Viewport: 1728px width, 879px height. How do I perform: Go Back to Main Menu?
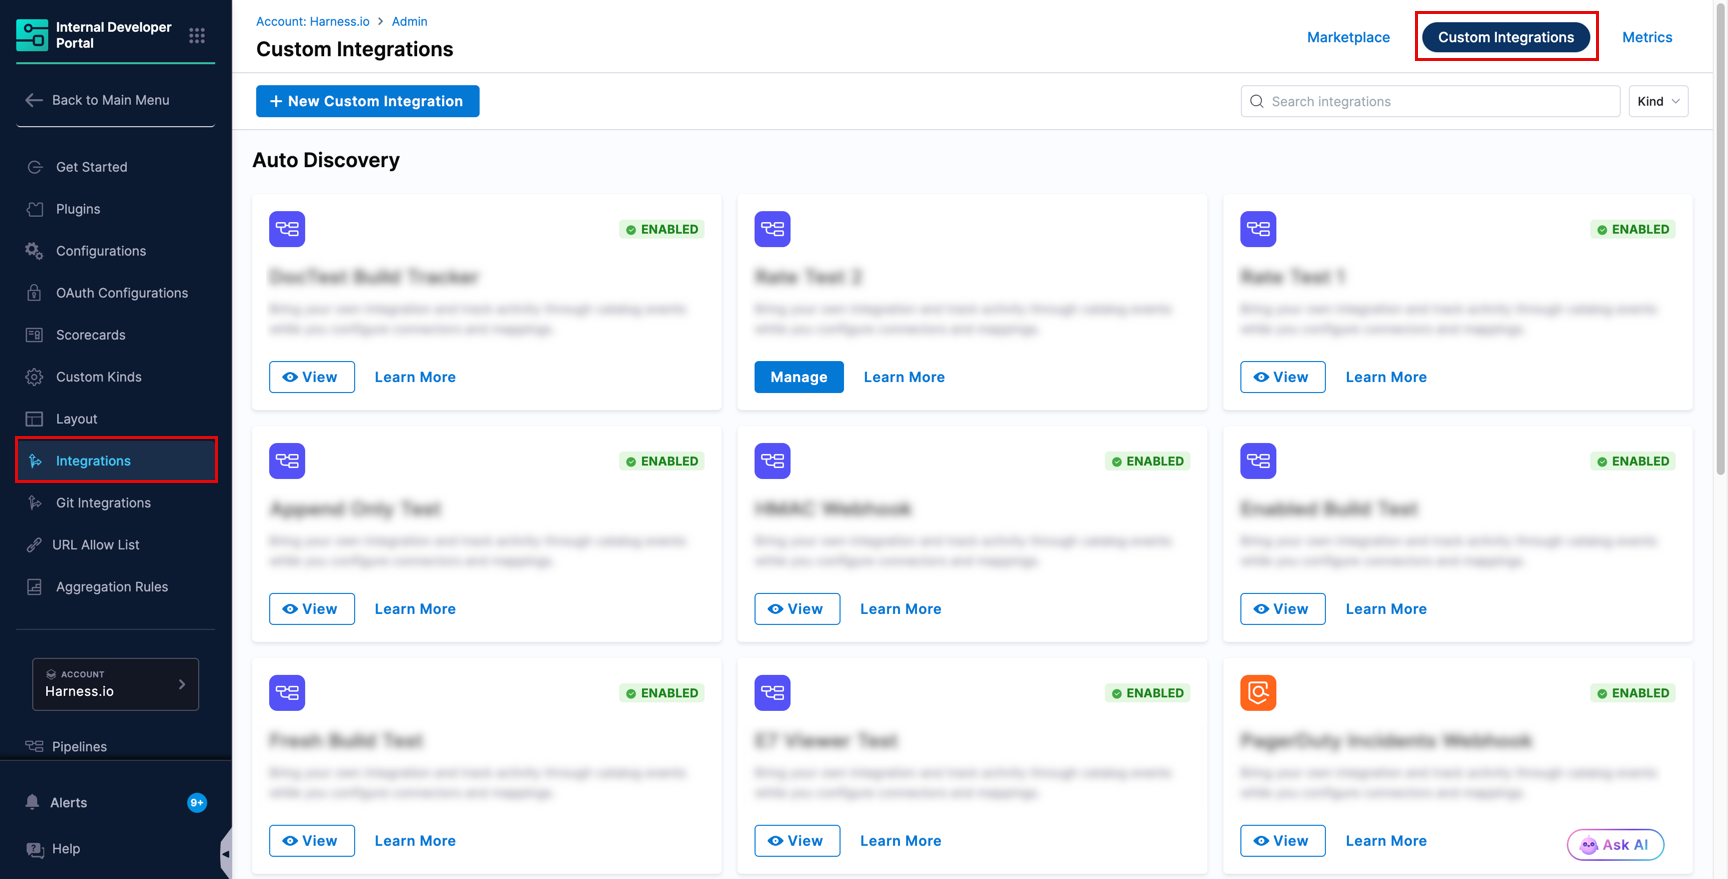[x=97, y=100]
